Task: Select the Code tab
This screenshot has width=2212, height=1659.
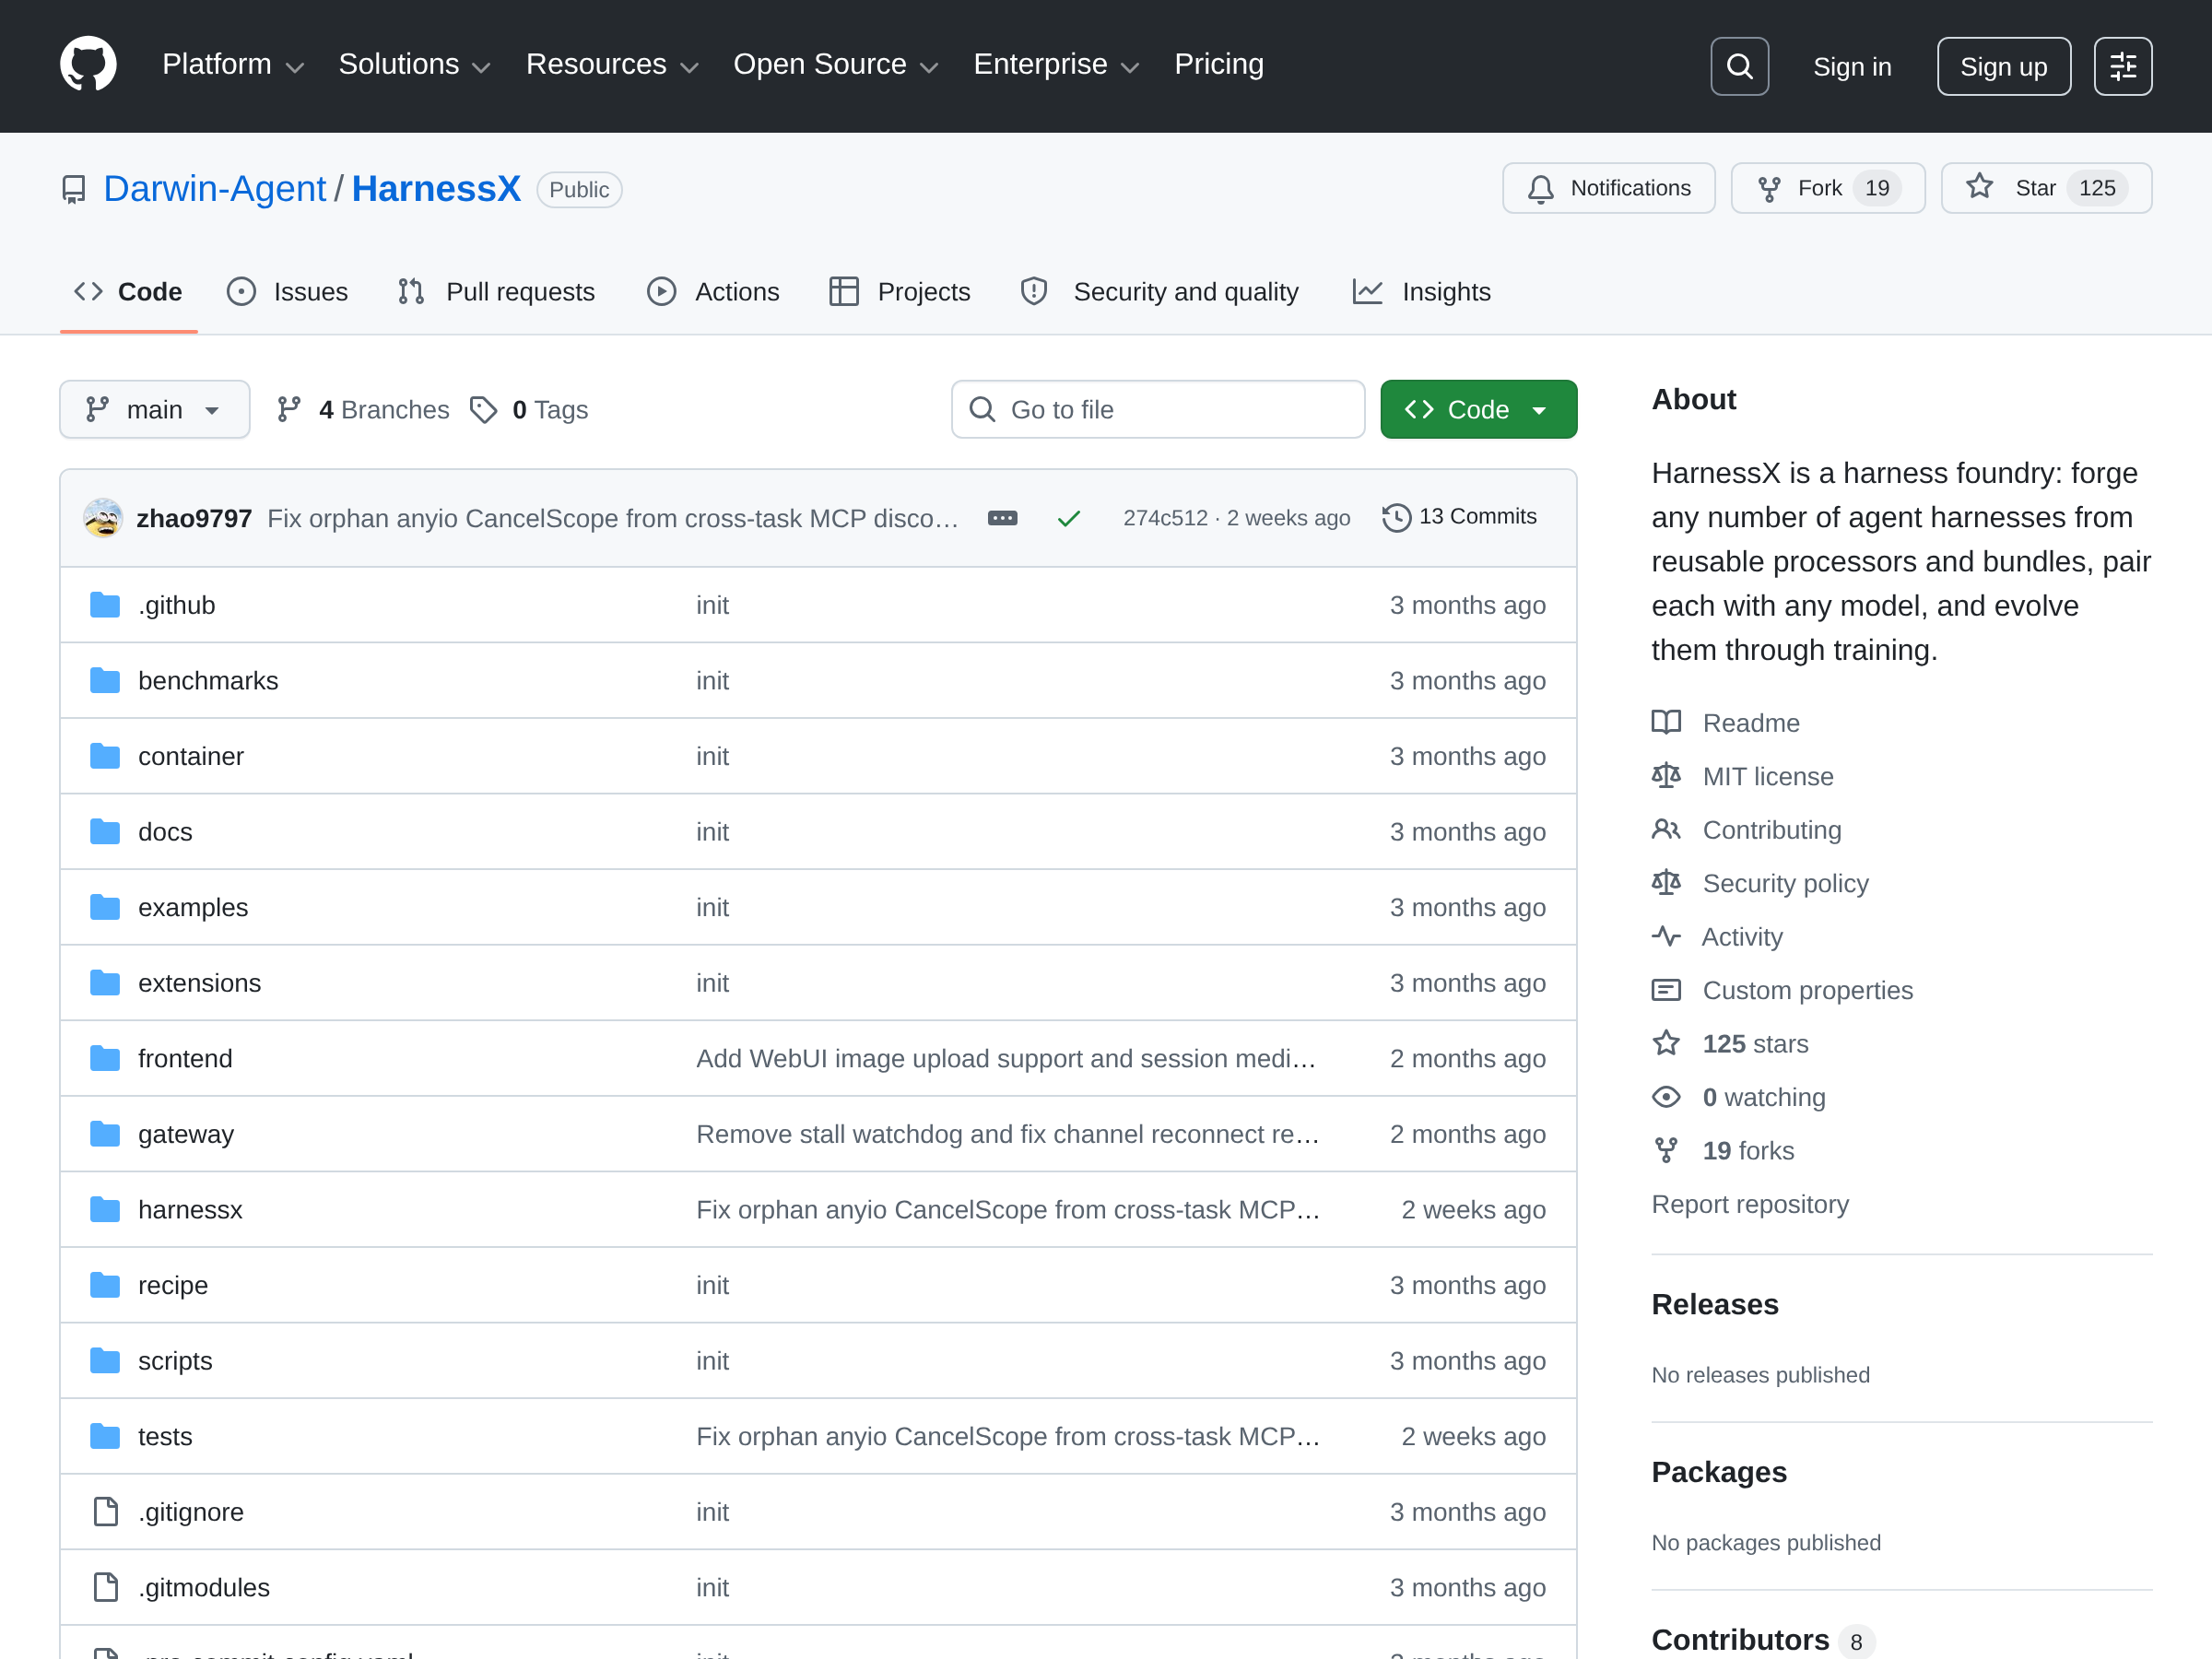Action: (x=128, y=292)
